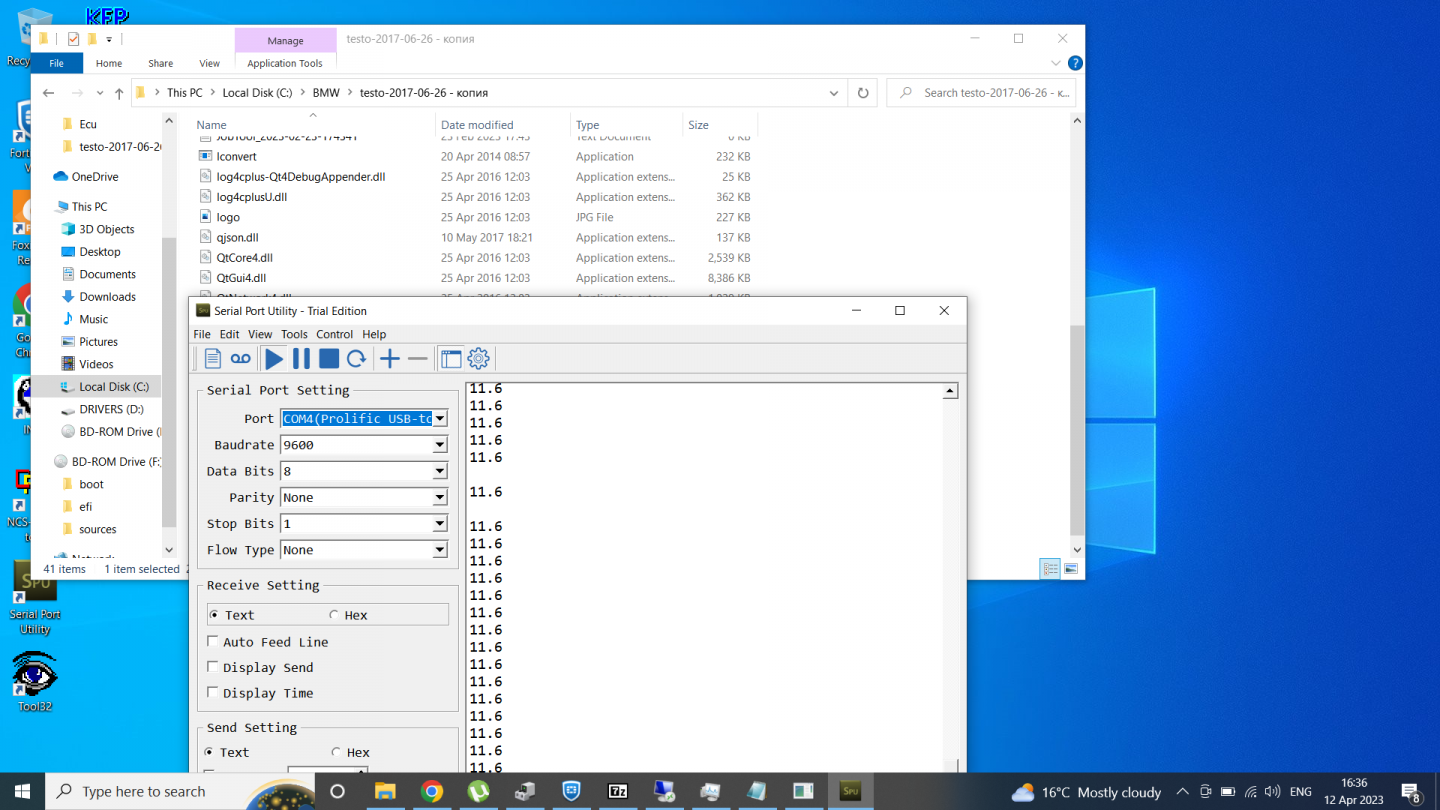The width and height of the screenshot is (1440, 810).
Task: Select QtCore4.dll file
Action: [244, 258]
